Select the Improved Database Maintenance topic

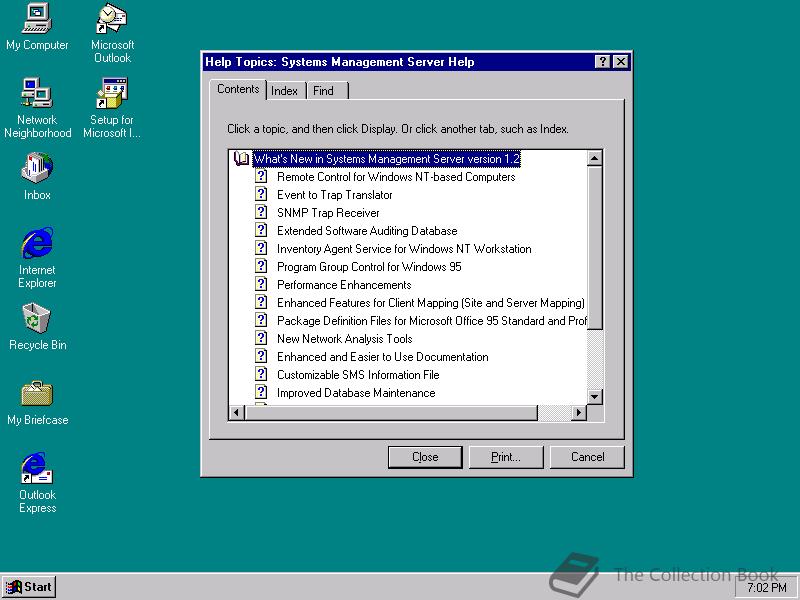[356, 393]
